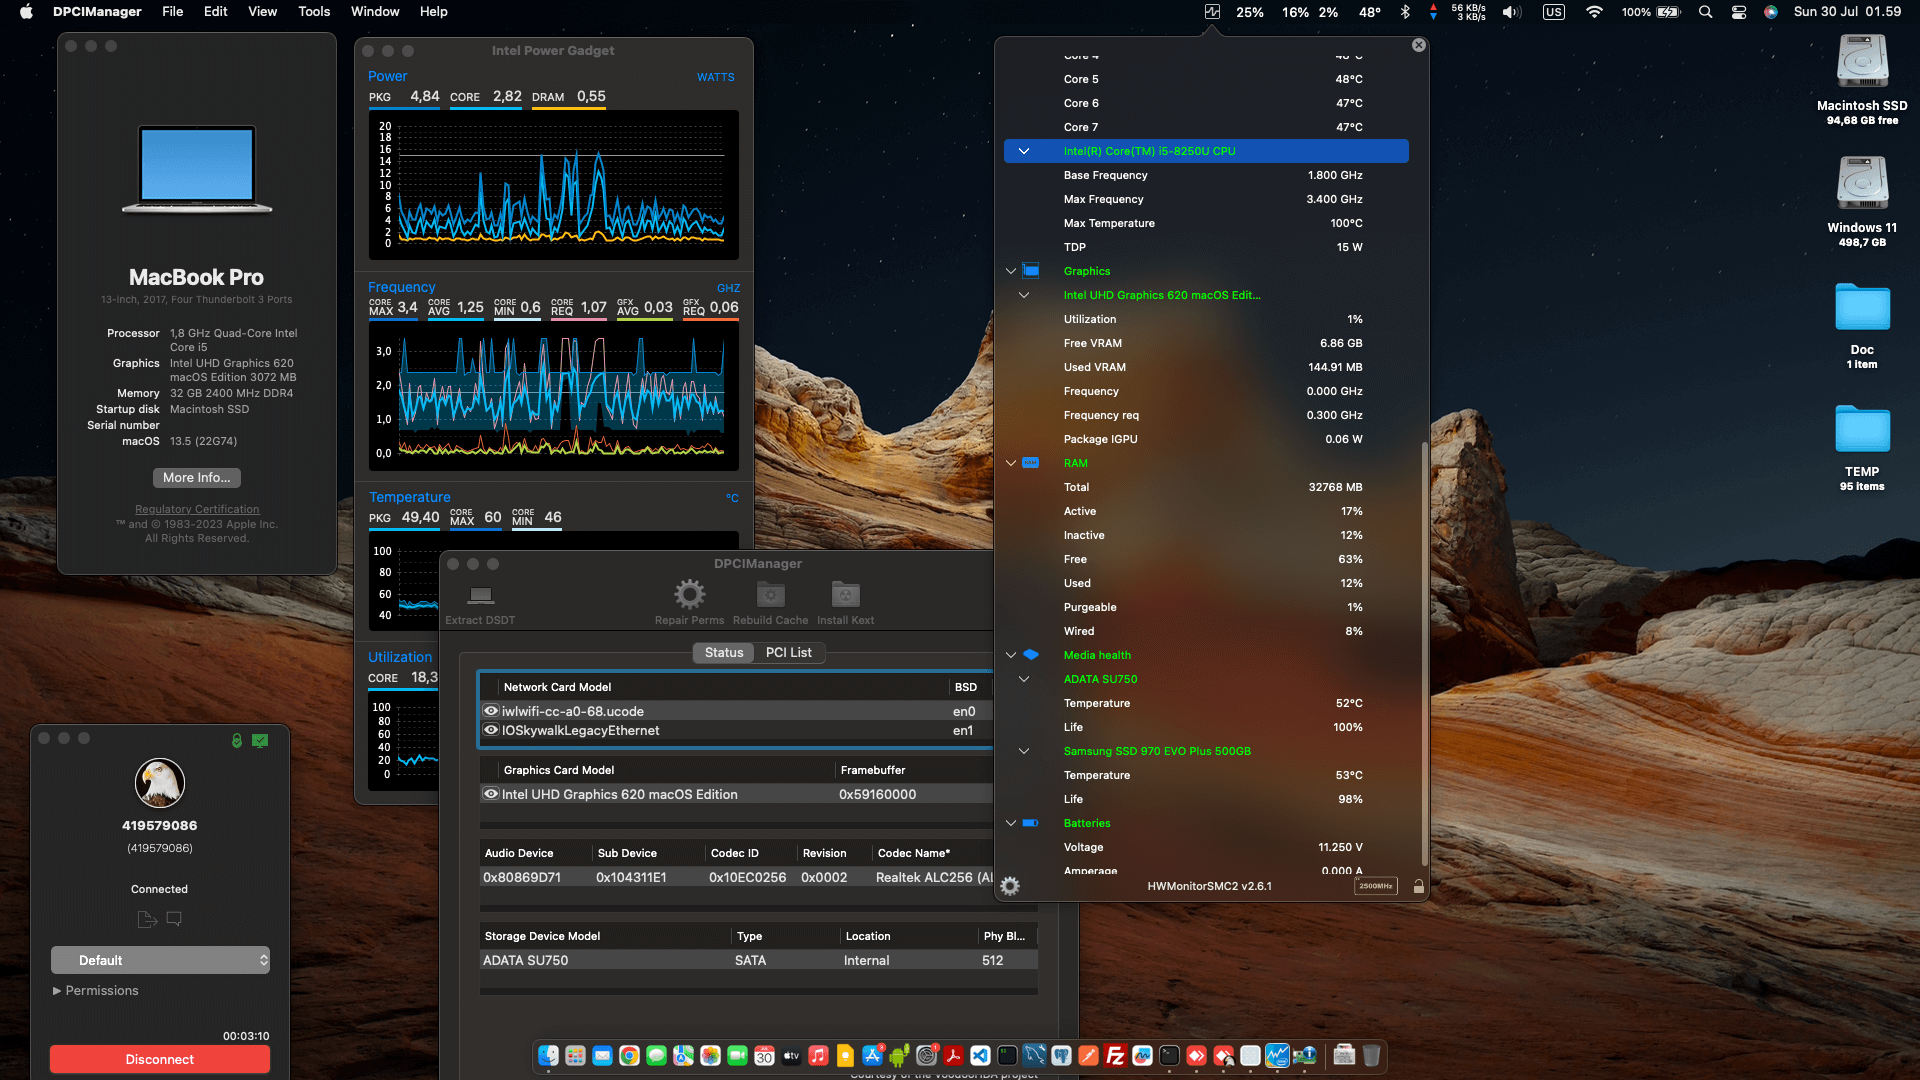
Task: Adjust volume icon in menu bar
Action: click(x=1511, y=12)
